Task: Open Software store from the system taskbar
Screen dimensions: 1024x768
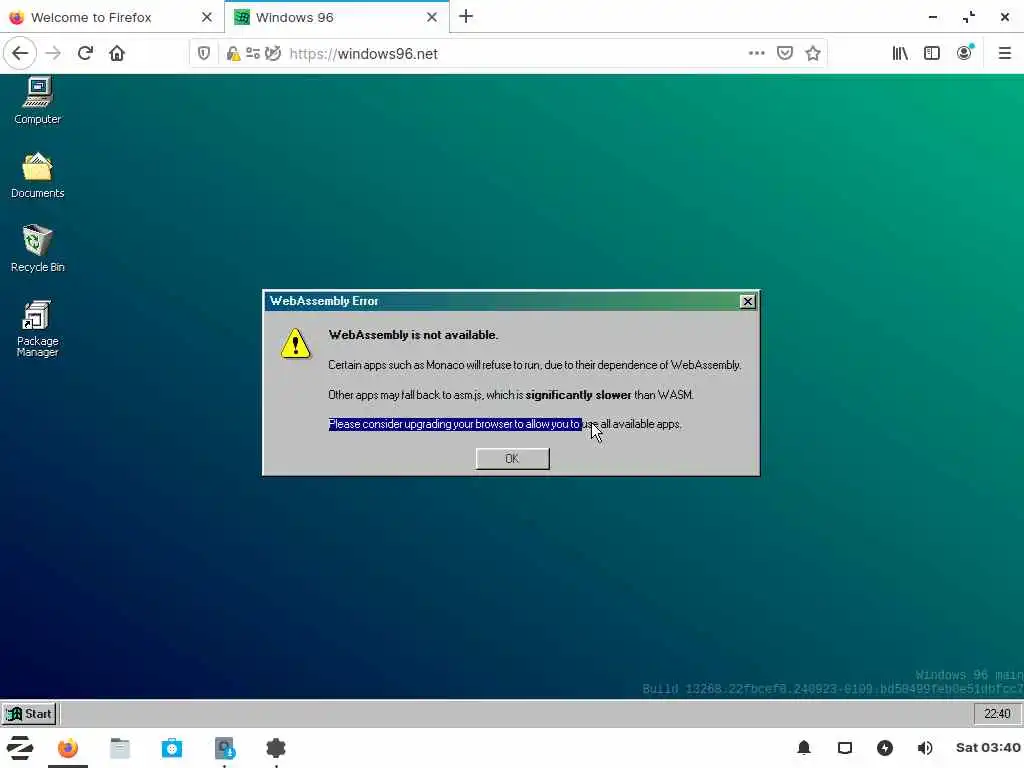Action: [x=172, y=748]
